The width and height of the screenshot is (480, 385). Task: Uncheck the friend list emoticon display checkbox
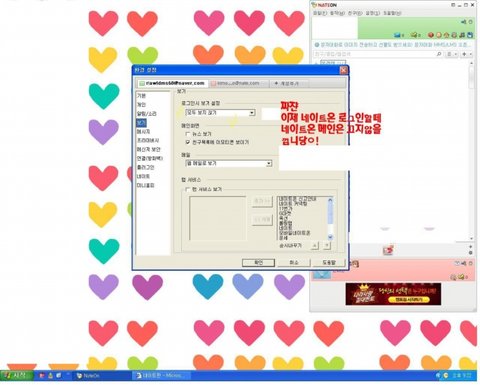(x=188, y=142)
